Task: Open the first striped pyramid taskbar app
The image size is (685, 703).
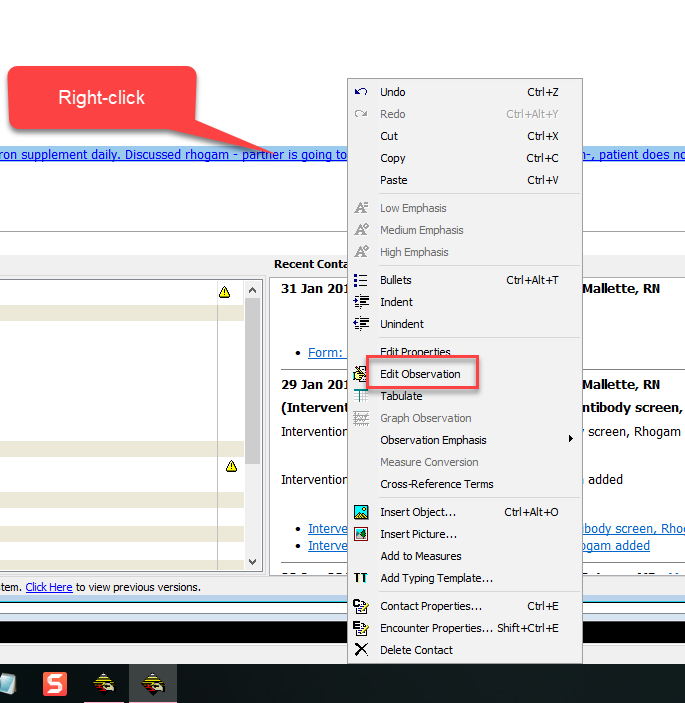Action: (104, 684)
